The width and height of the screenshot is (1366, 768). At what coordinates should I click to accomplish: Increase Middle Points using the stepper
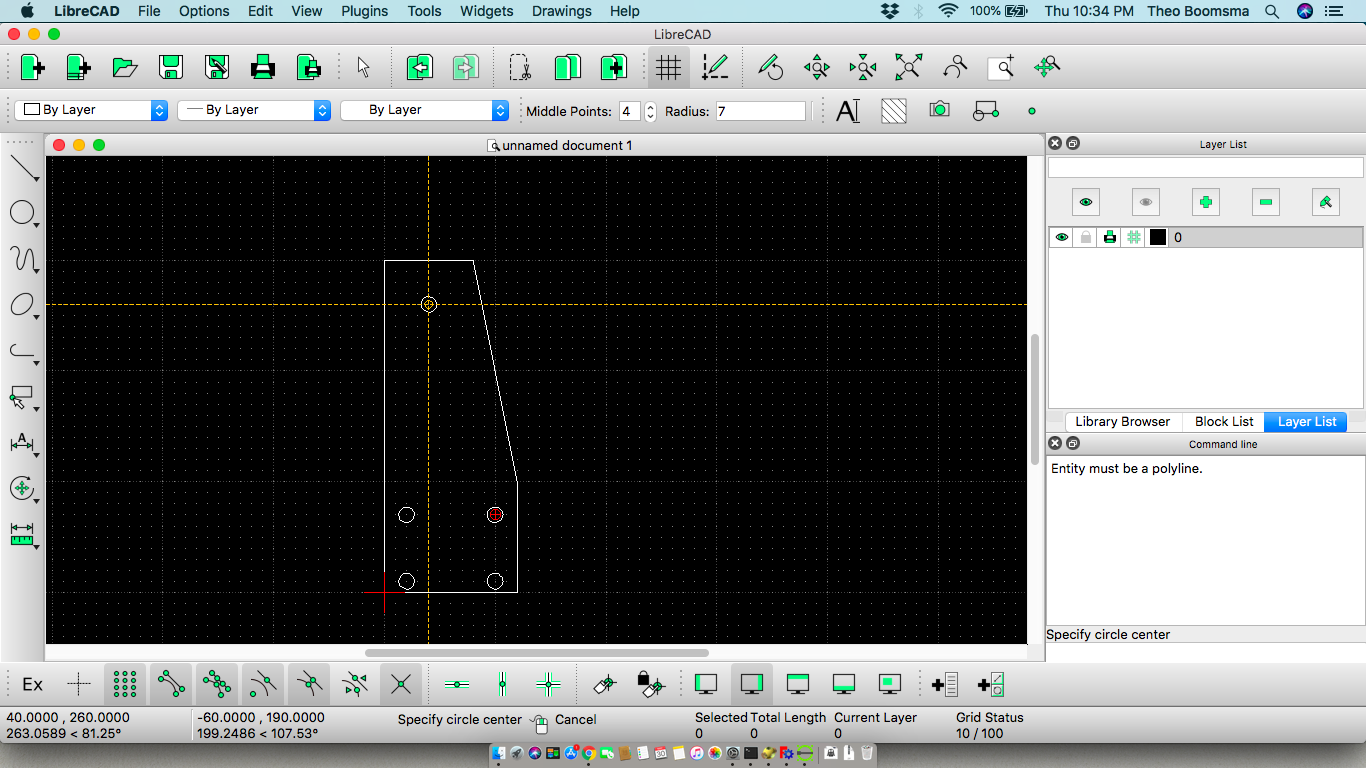[649, 106]
